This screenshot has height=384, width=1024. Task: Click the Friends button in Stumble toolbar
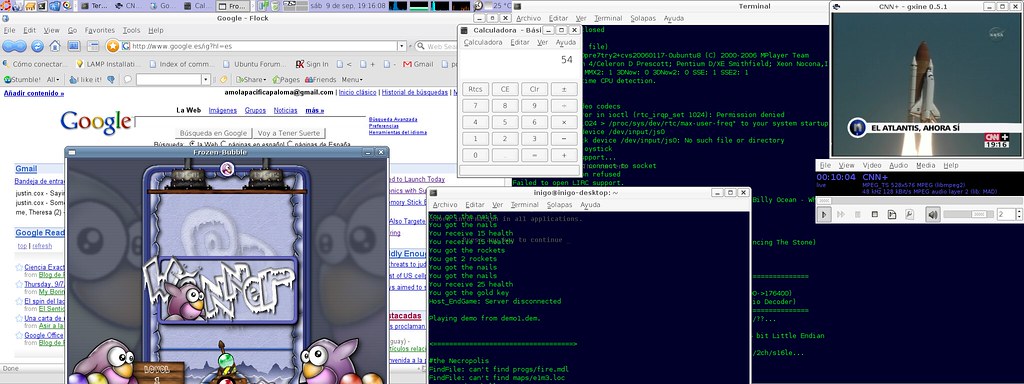click(x=320, y=80)
